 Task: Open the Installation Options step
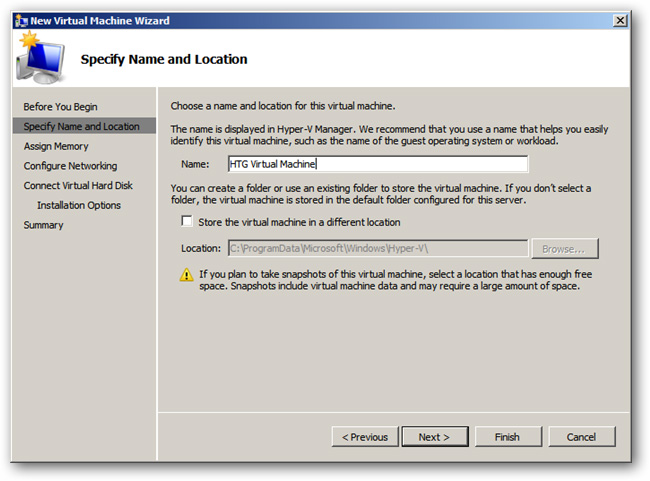click(x=79, y=205)
